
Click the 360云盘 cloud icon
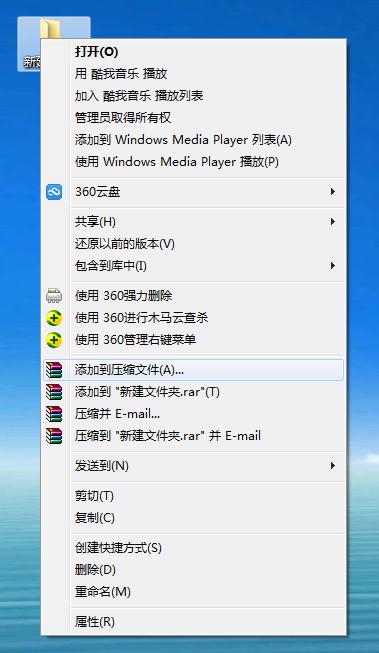click(x=54, y=192)
